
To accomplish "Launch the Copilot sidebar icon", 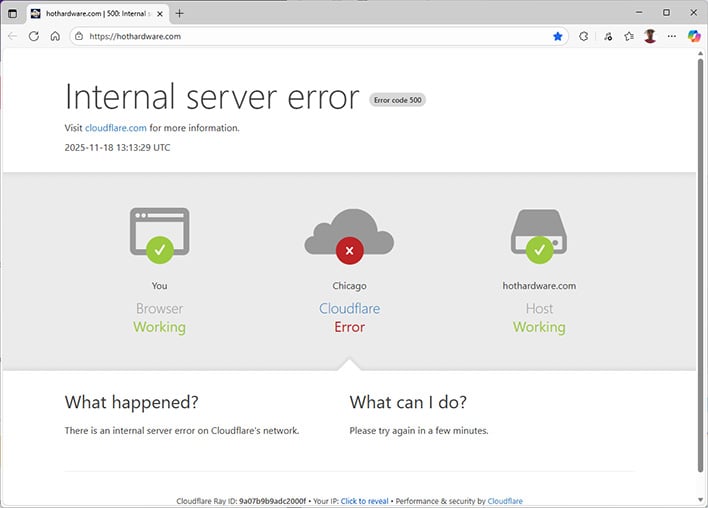I will (x=694, y=36).
